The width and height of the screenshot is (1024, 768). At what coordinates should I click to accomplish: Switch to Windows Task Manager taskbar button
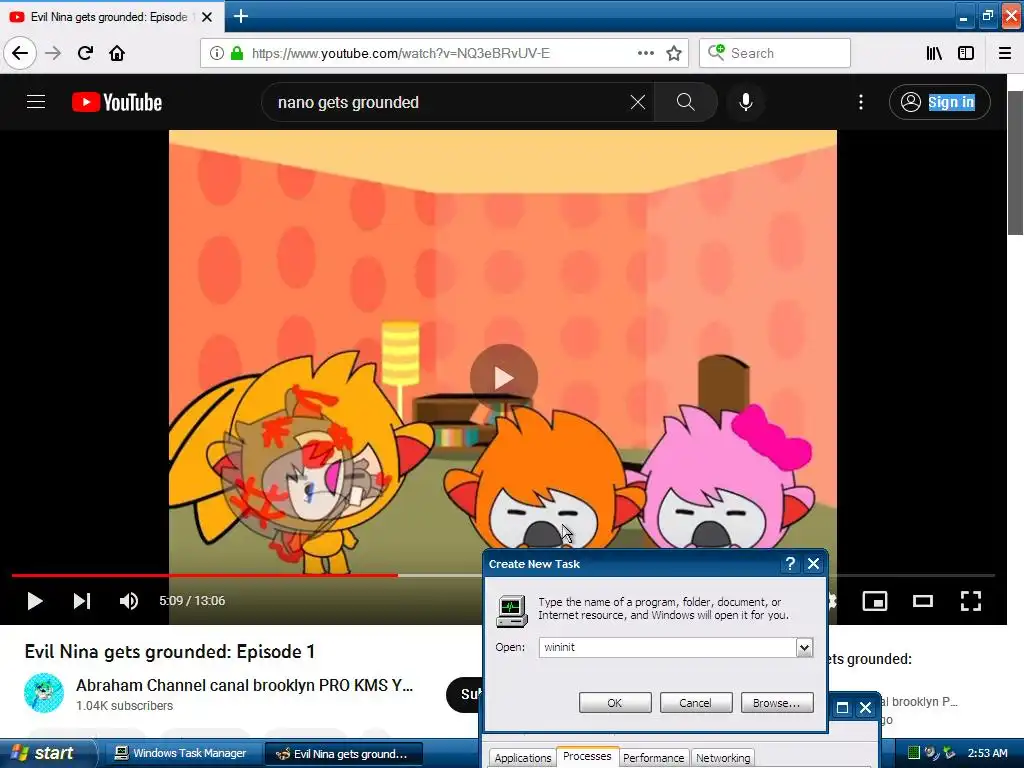[181, 754]
